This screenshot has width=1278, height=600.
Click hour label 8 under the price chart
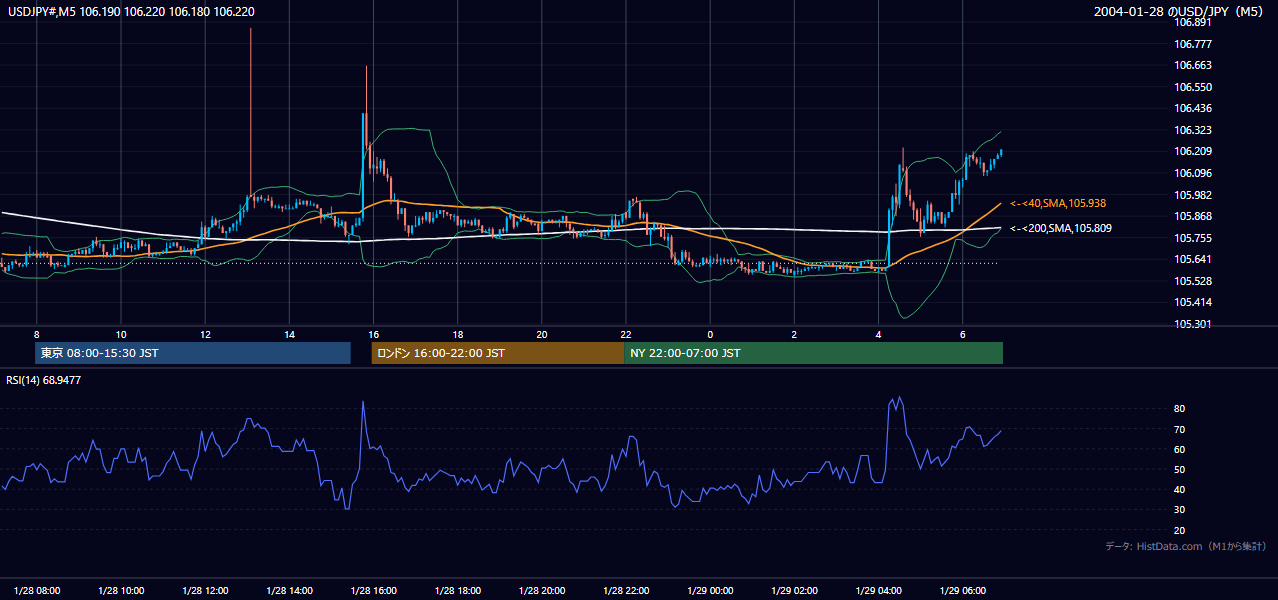tap(36, 334)
